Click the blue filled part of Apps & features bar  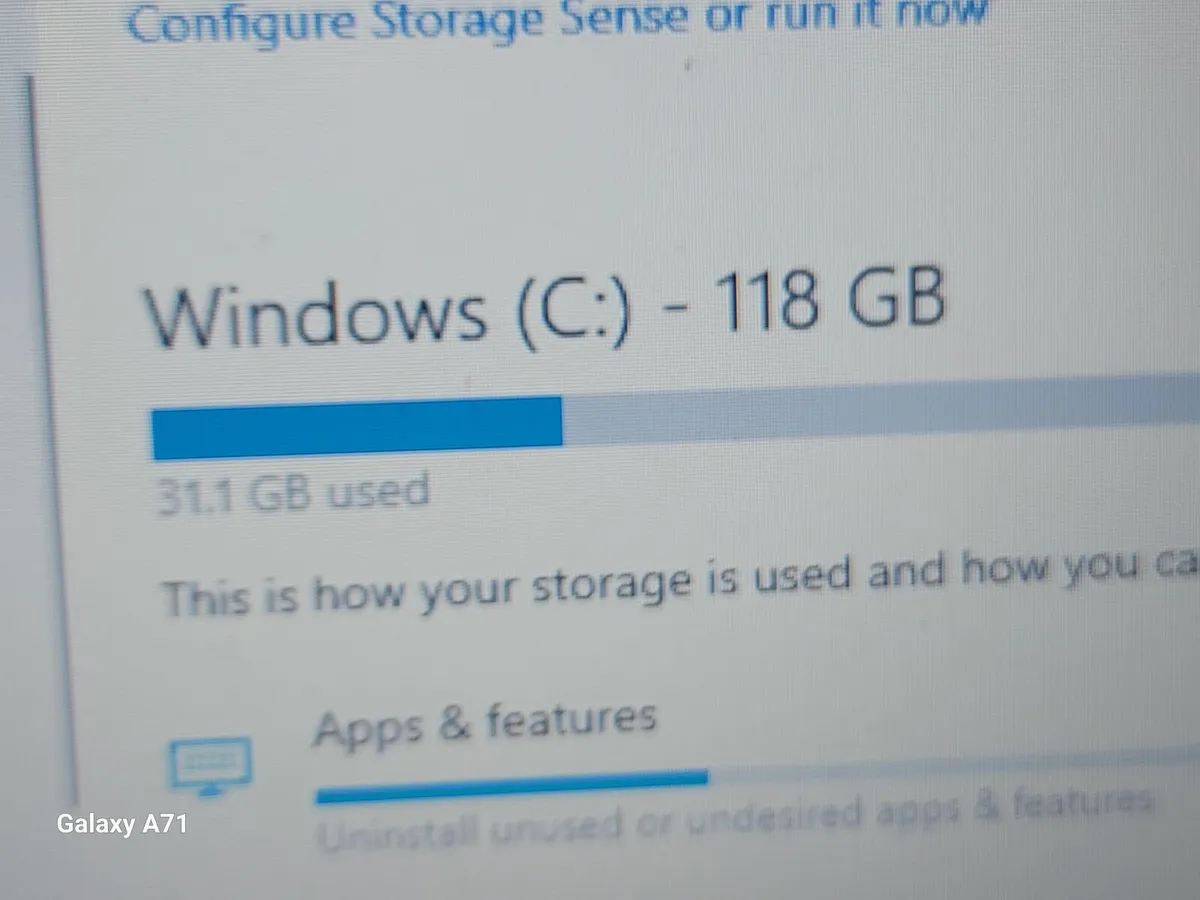point(511,786)
